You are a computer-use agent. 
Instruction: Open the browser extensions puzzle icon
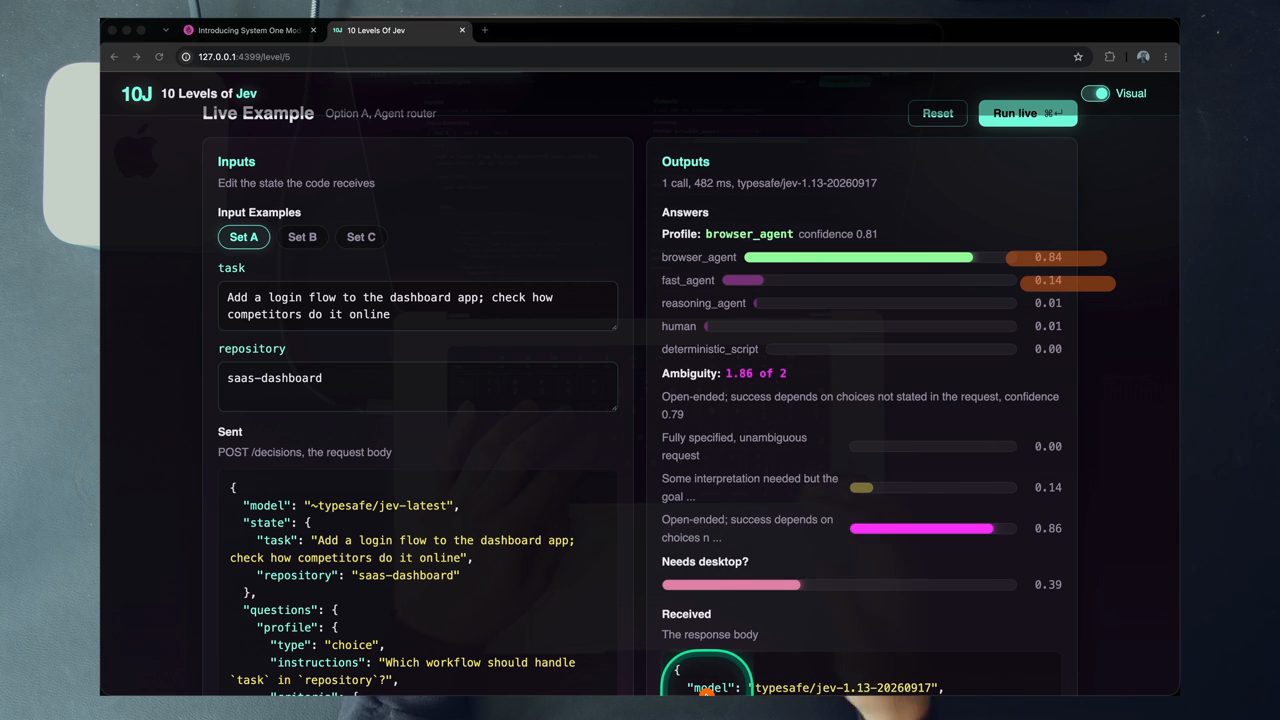(1110, 57)
